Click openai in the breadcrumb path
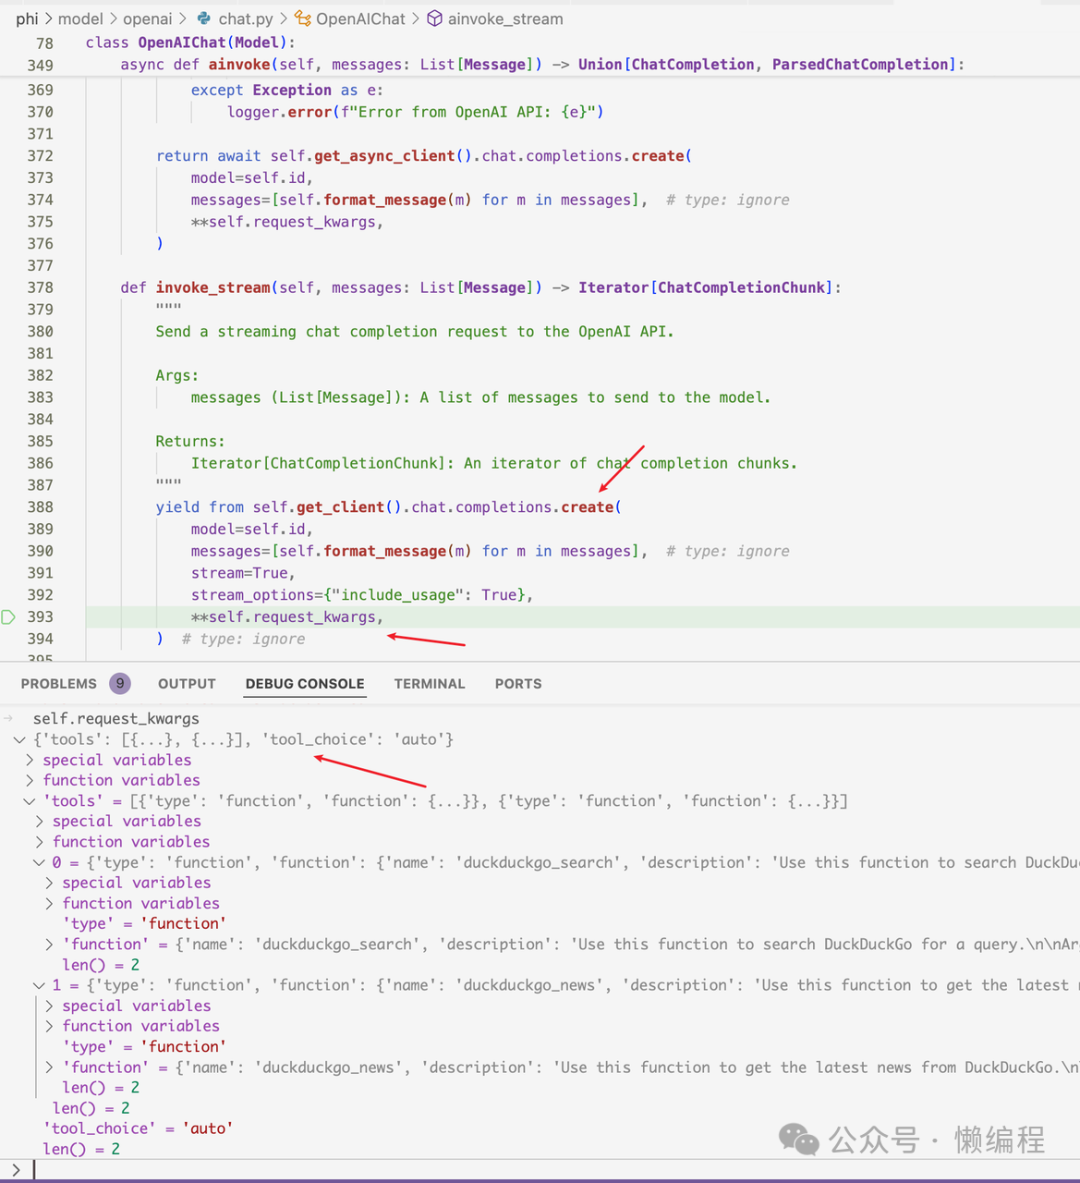 coord(148,18)
